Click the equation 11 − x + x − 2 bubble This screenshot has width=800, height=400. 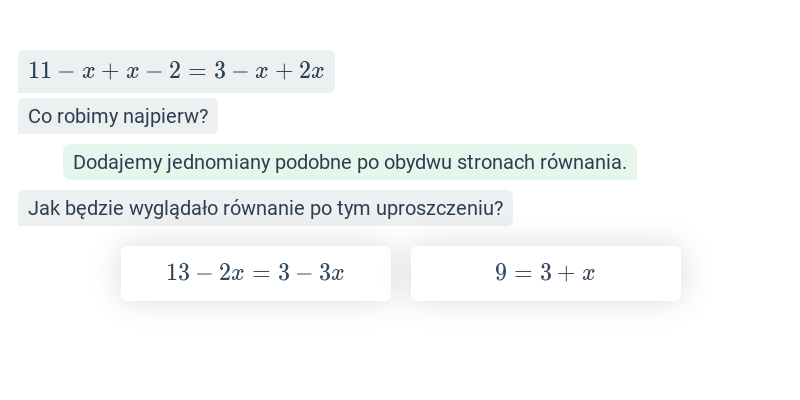tap(176, 71)
